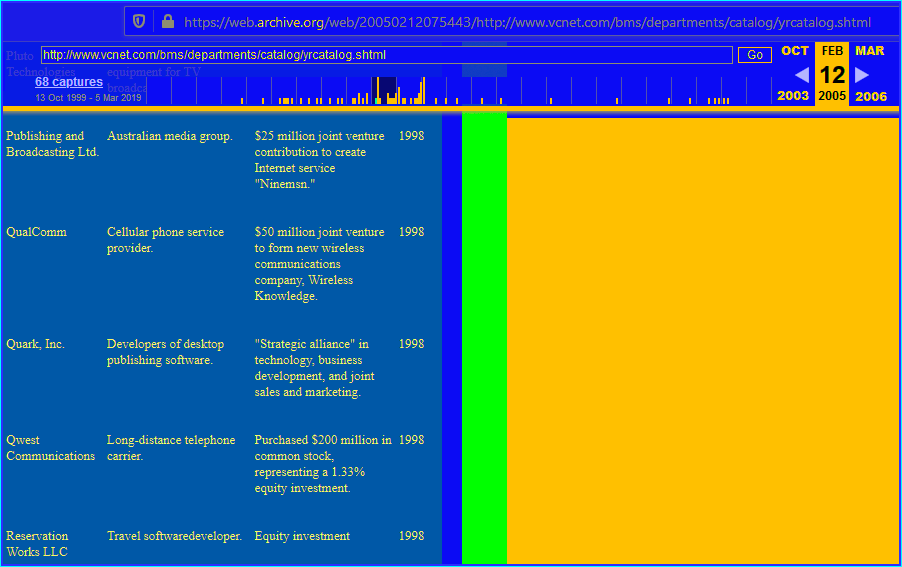
Task: Go to previous capture arrow
Action: coord(802,75)
